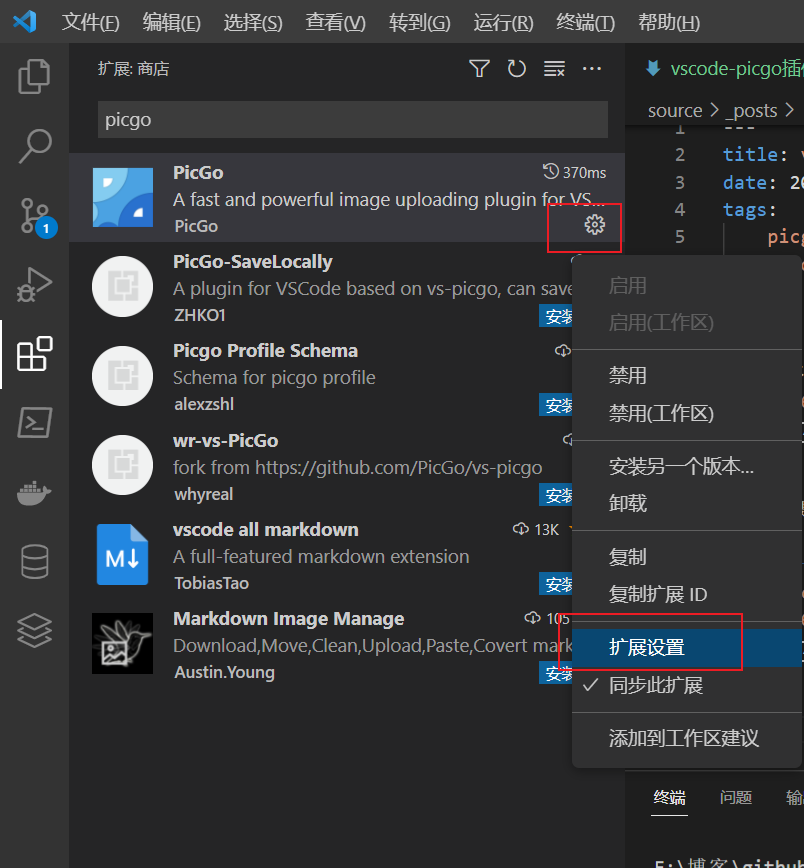The image size is (804, 868).
Task: Open the extensions view more actions ellipsis
Action: pos(592,69)
